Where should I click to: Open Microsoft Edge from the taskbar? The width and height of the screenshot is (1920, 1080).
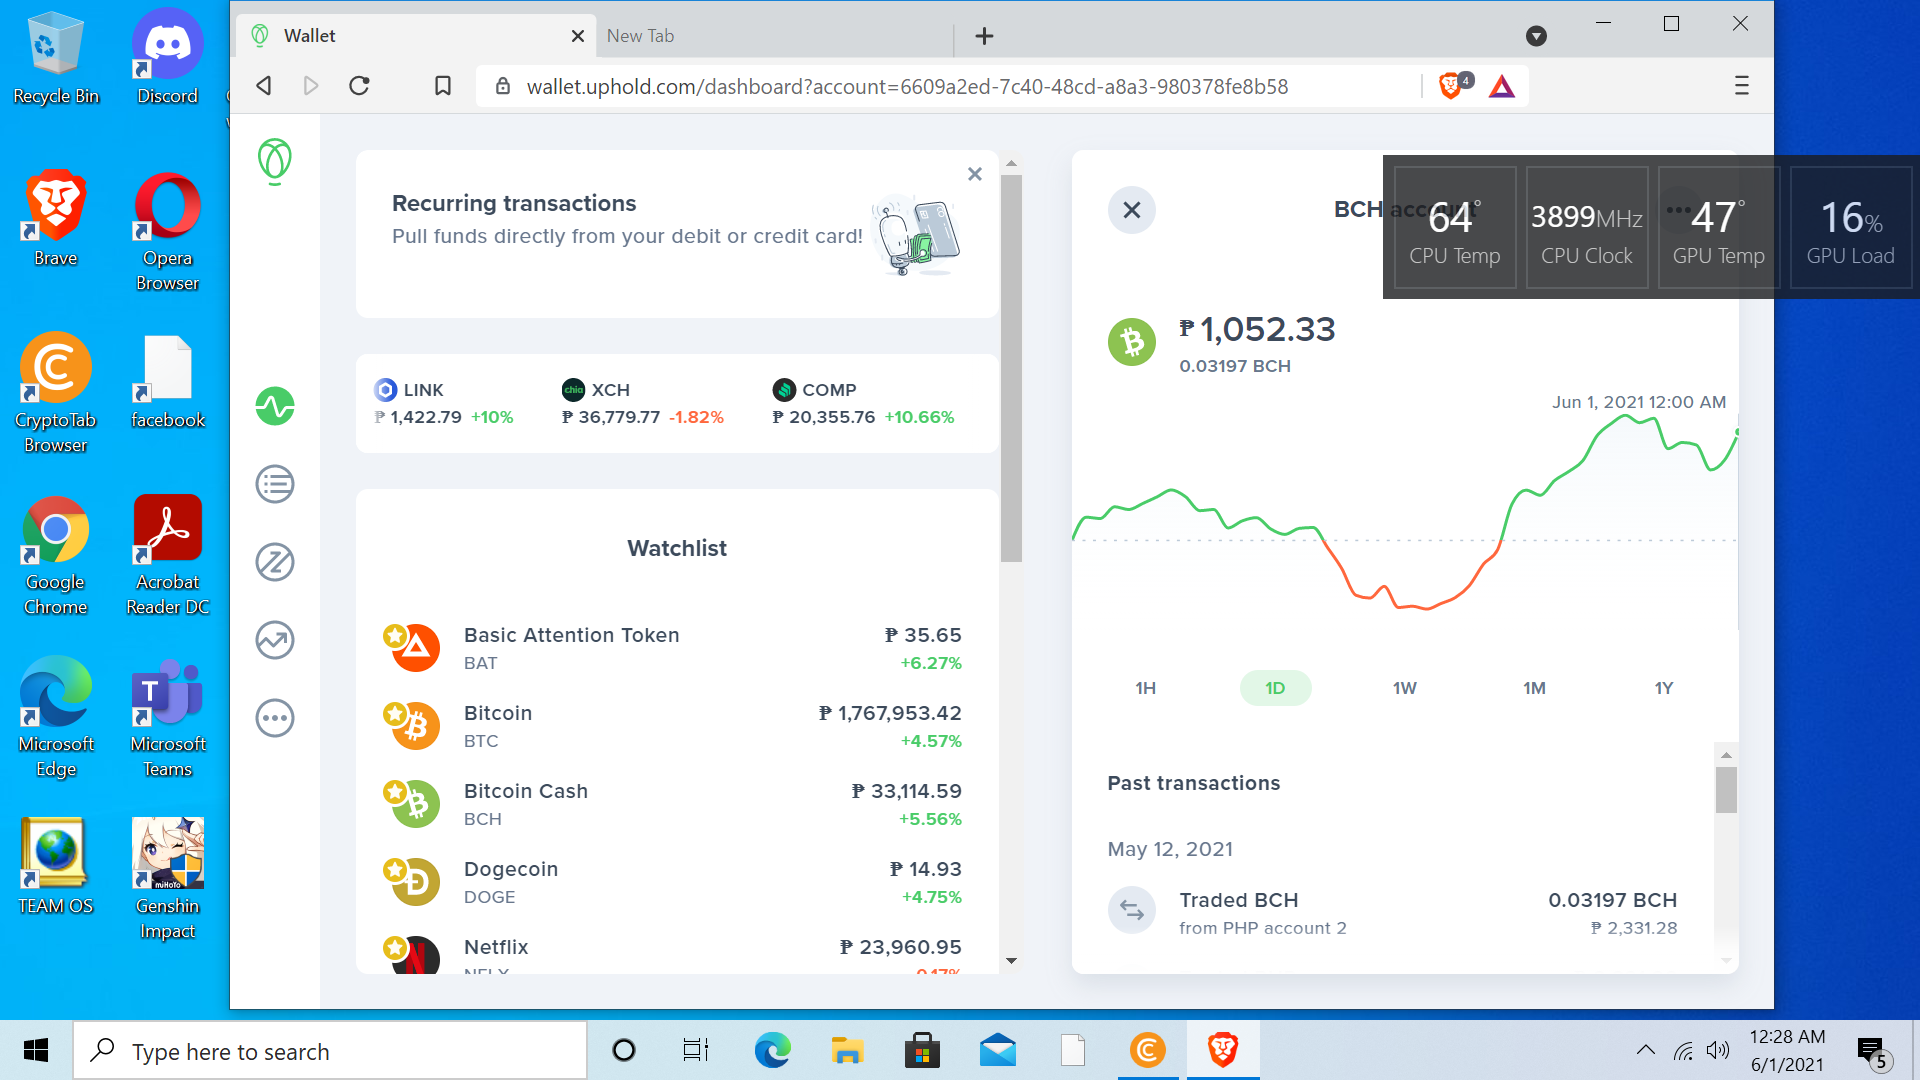point(772,1050)
